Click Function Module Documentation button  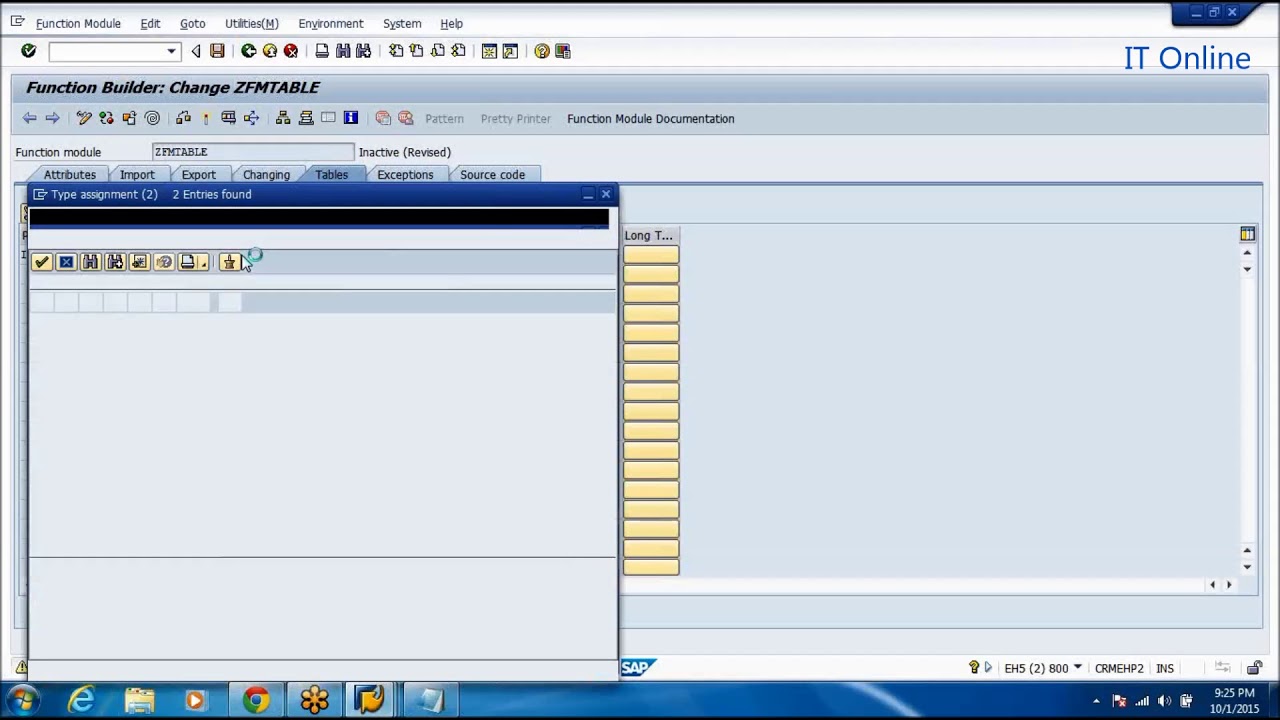point(651,118)
